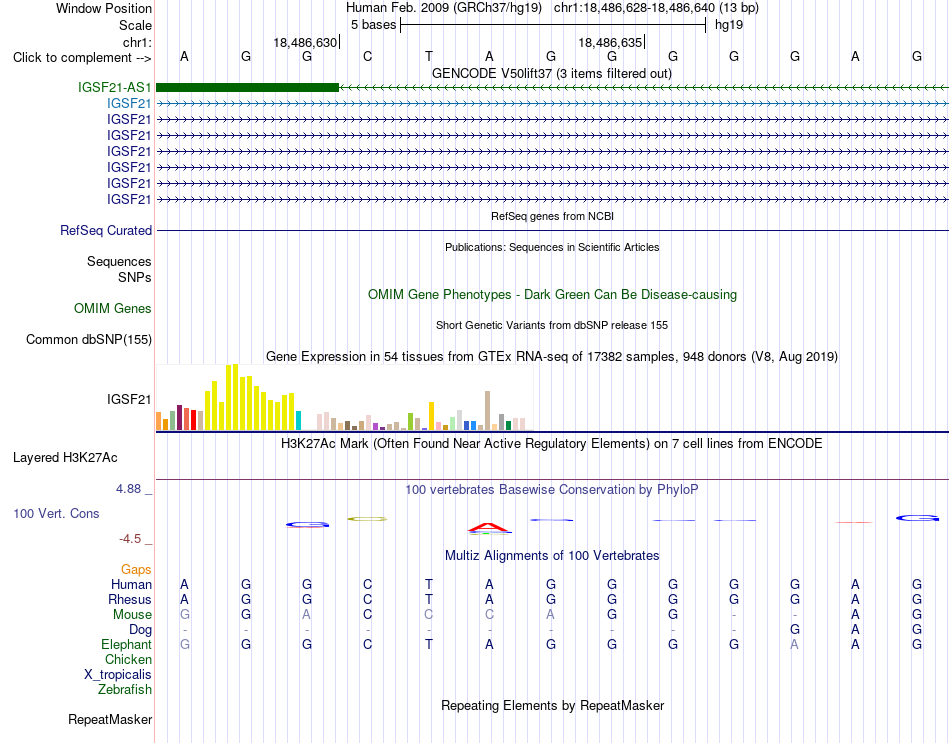Click the orange Gaps label
950x743 pixels.
[x=136, y=569]
